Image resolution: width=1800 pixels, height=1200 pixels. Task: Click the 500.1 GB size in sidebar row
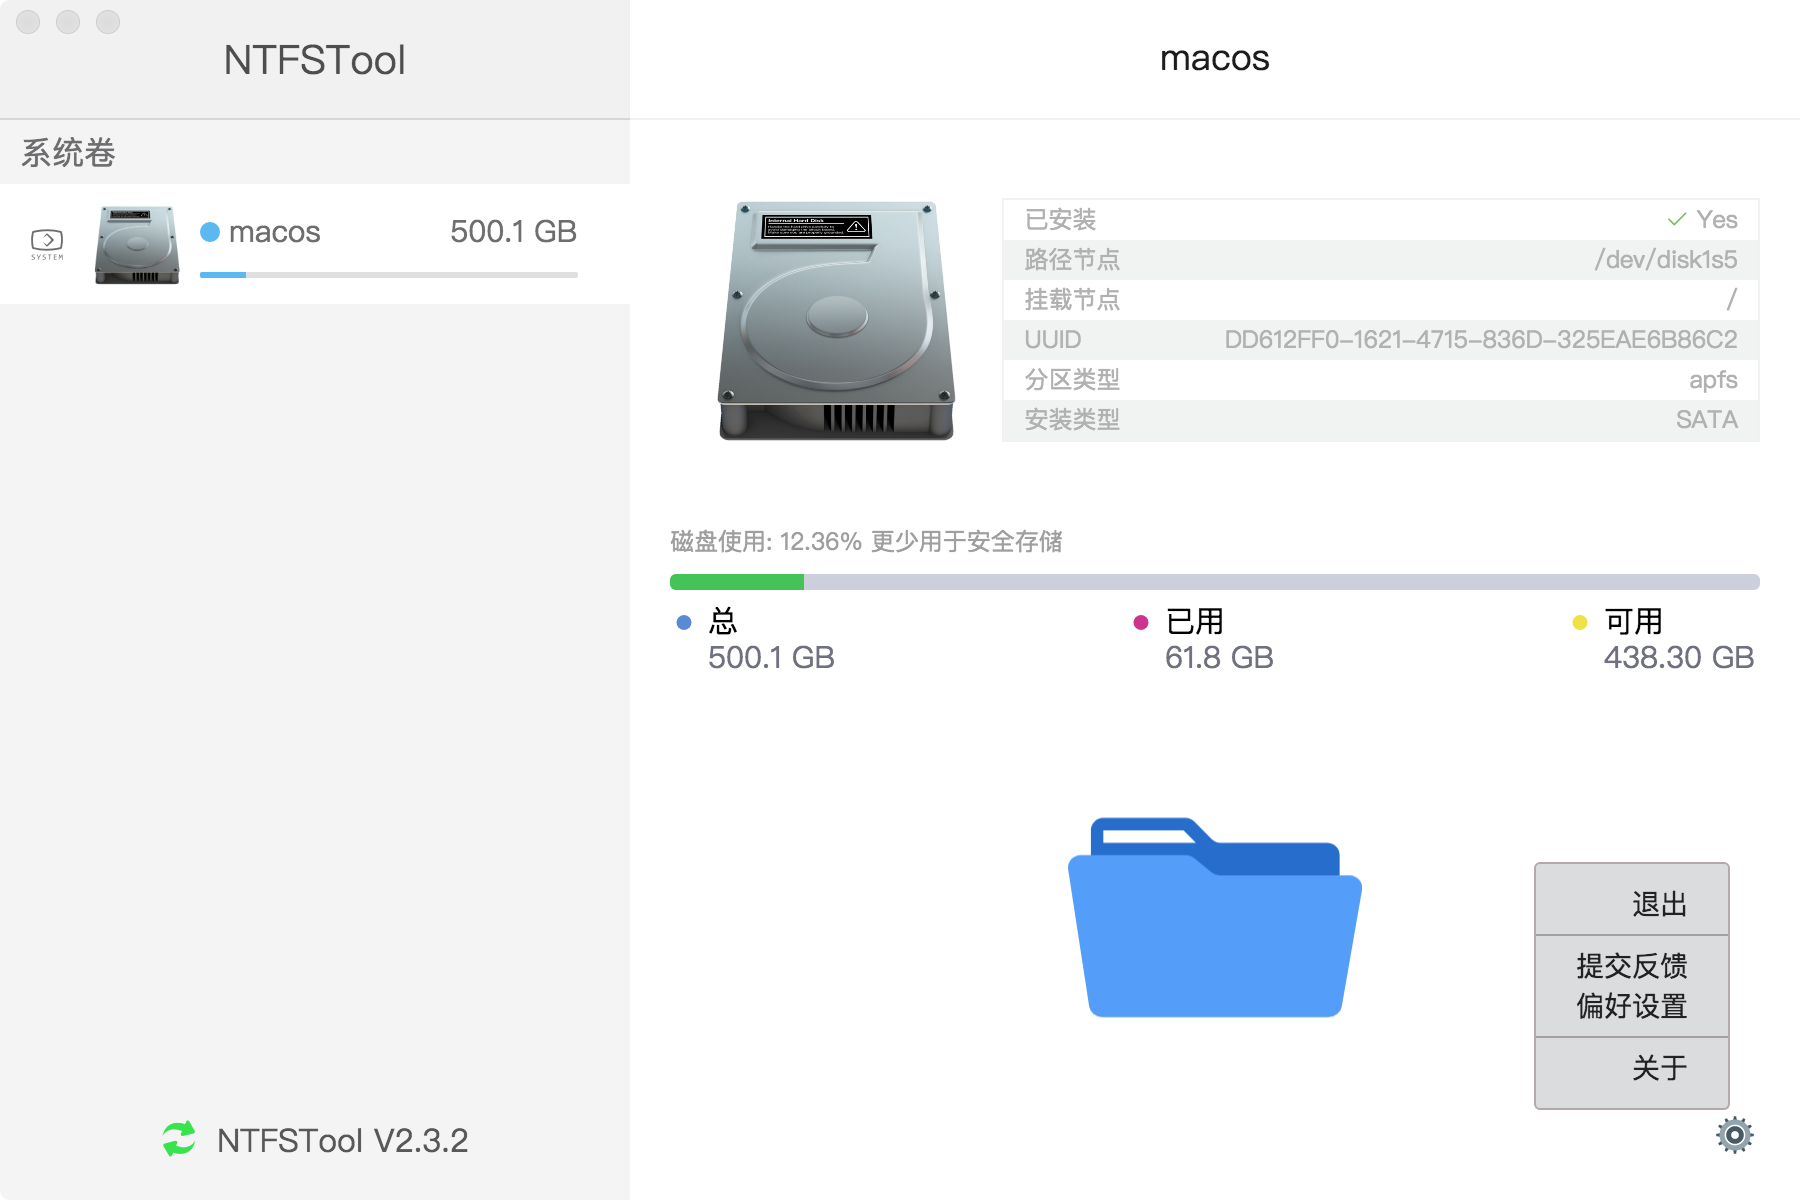[514, 232]
